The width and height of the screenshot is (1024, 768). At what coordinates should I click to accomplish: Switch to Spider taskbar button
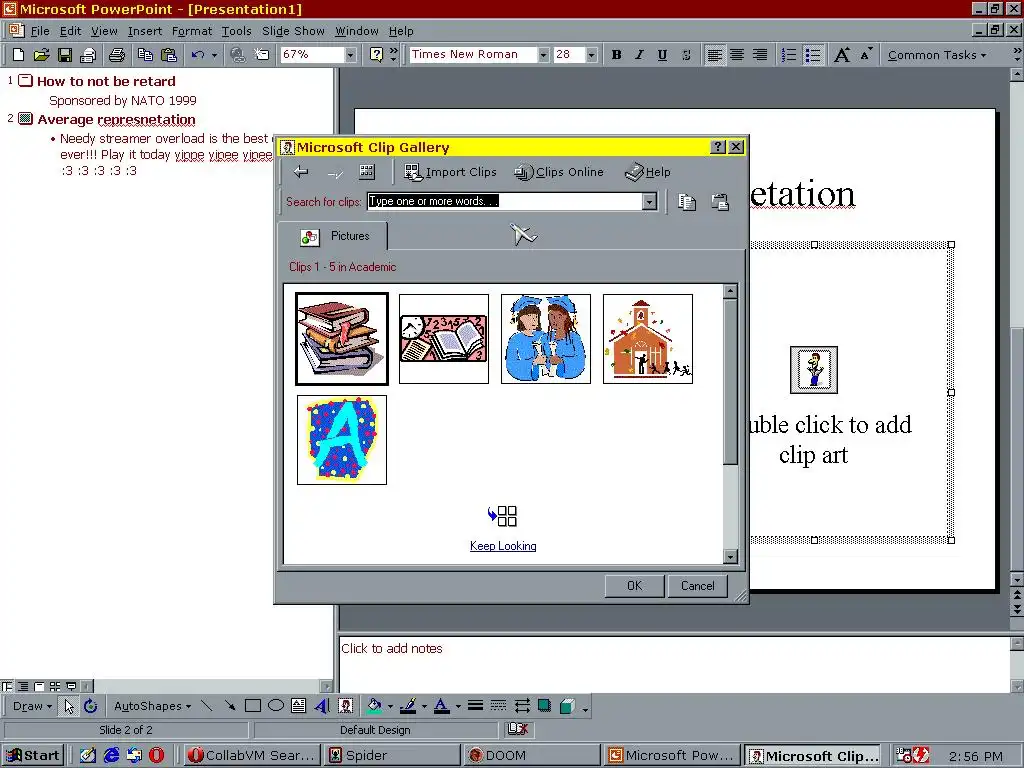[391, 755]
